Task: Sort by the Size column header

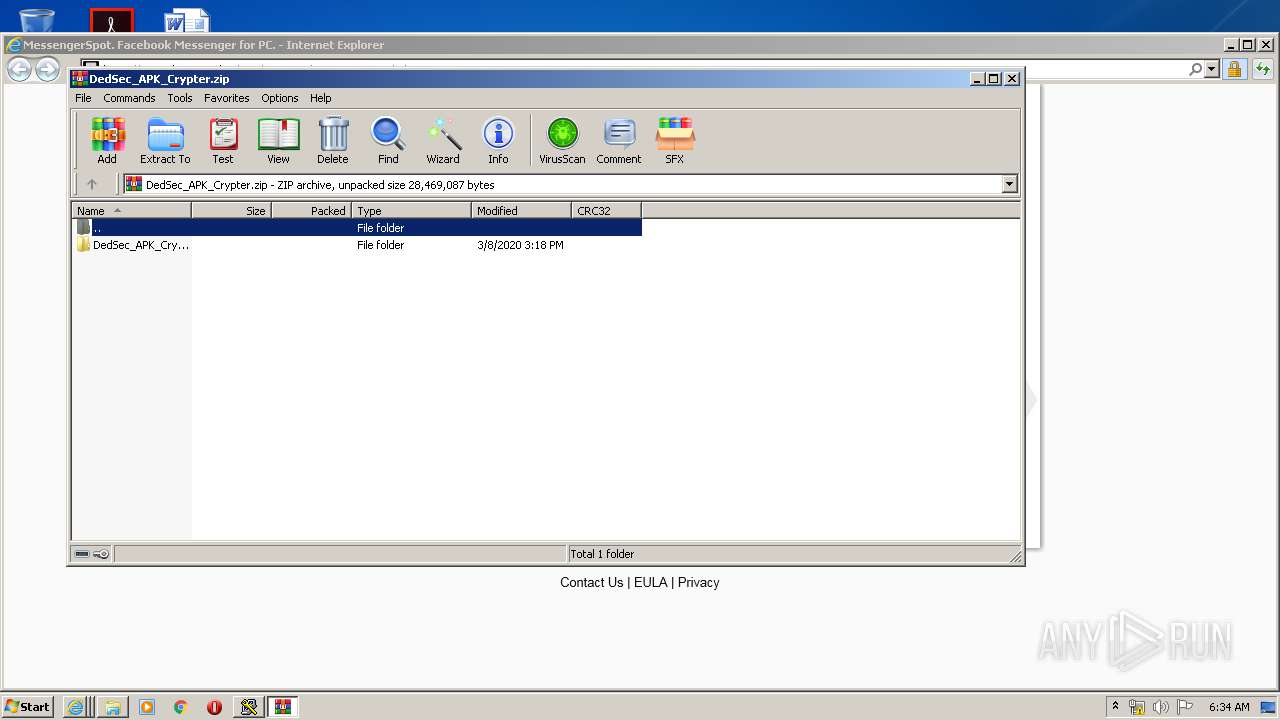Action: (x=231, y=210)
